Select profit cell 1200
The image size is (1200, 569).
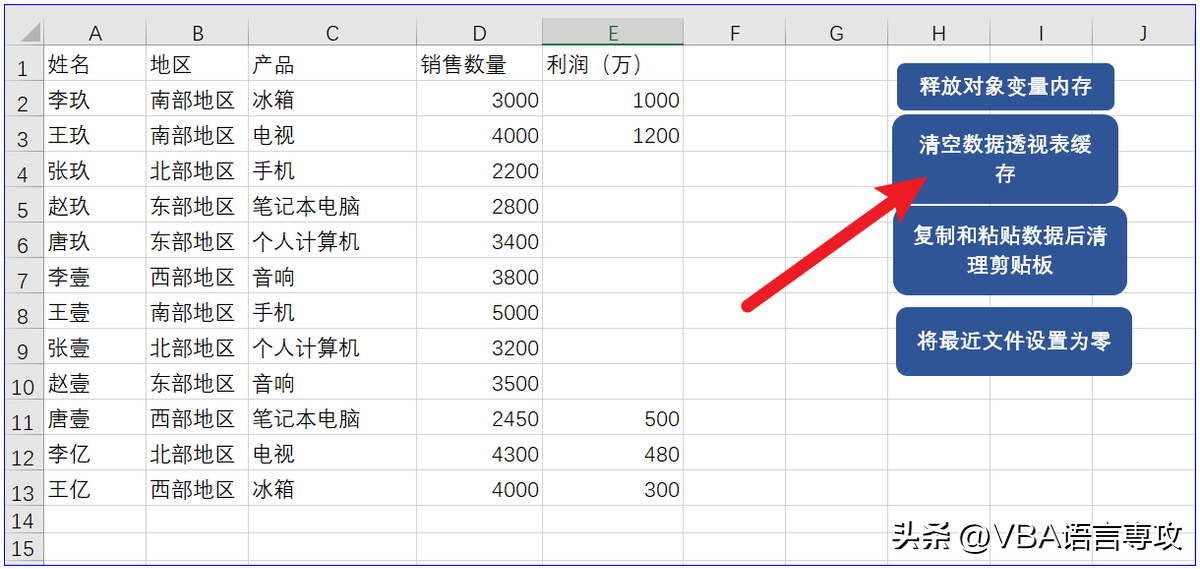[x=613, y=136]
